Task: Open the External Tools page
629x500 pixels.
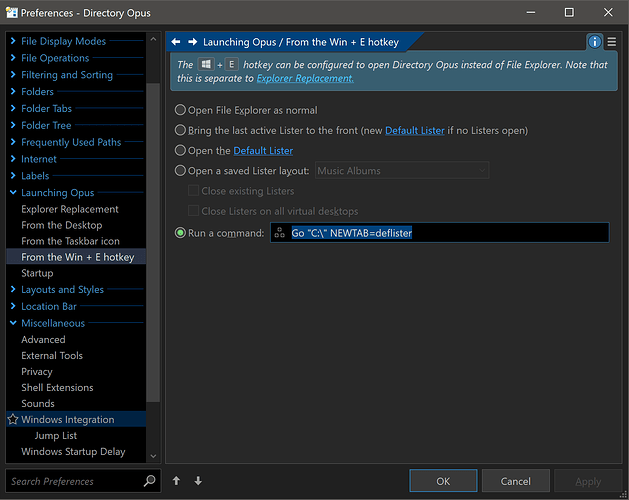Action: click(52, 356)
